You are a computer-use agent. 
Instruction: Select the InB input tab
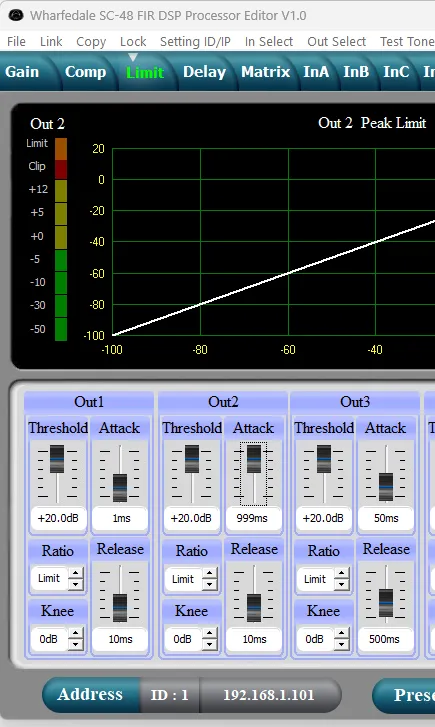coord(356,72)
